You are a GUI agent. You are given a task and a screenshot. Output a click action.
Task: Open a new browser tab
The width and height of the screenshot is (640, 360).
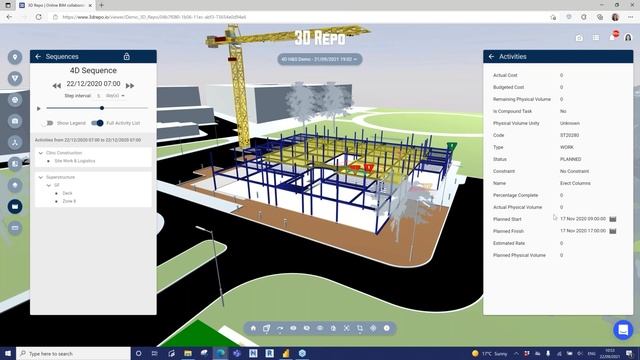[x=102, y=5]
